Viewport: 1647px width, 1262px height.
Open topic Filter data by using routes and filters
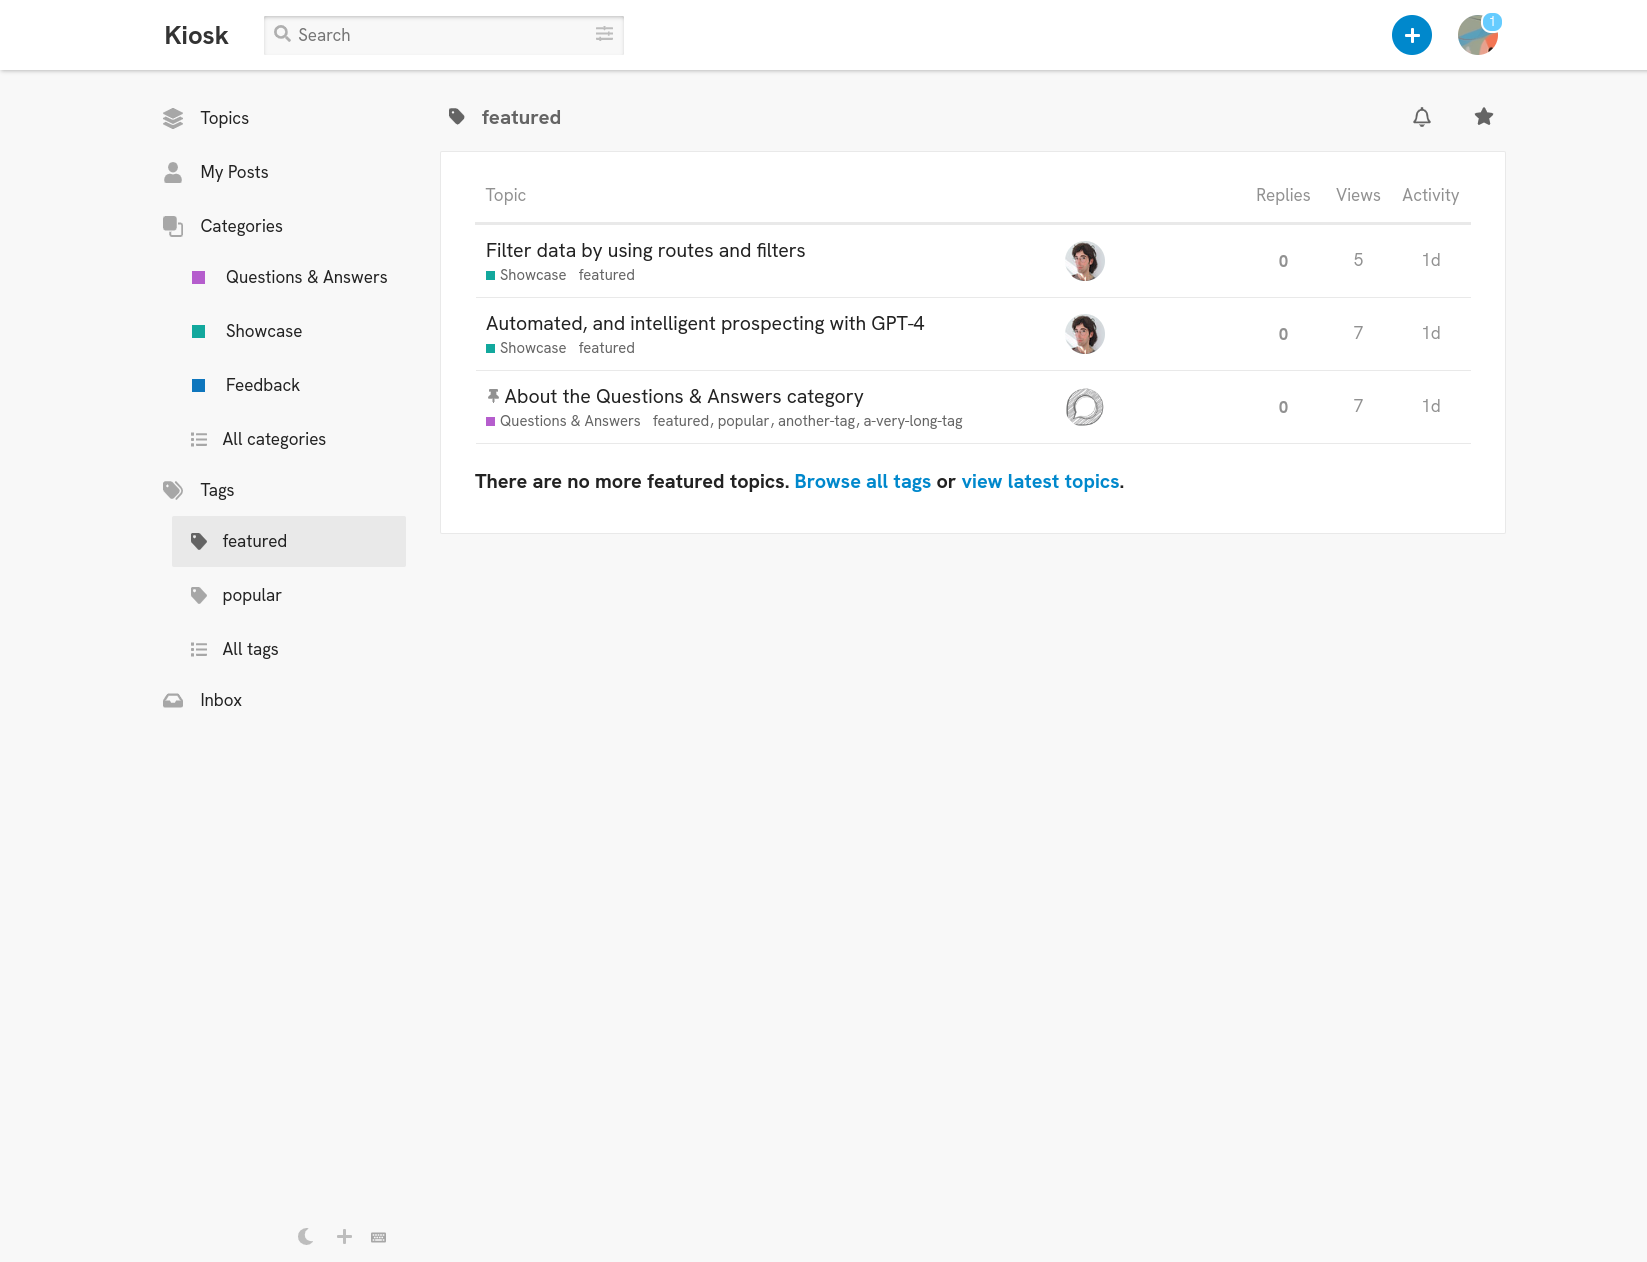coord(645,250)
